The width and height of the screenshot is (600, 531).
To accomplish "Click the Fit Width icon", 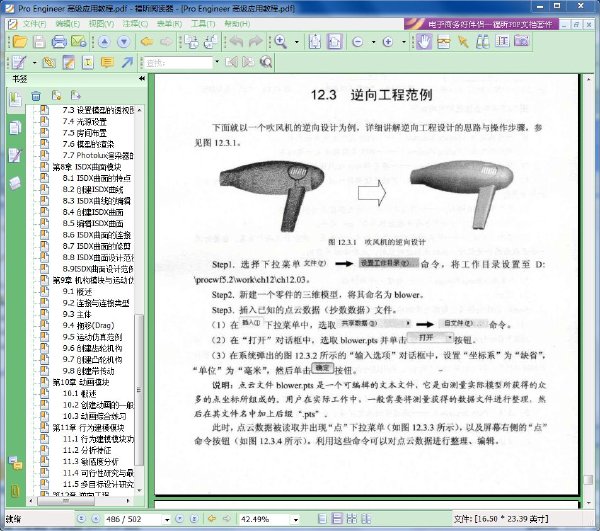I will (x=334, y=42).
